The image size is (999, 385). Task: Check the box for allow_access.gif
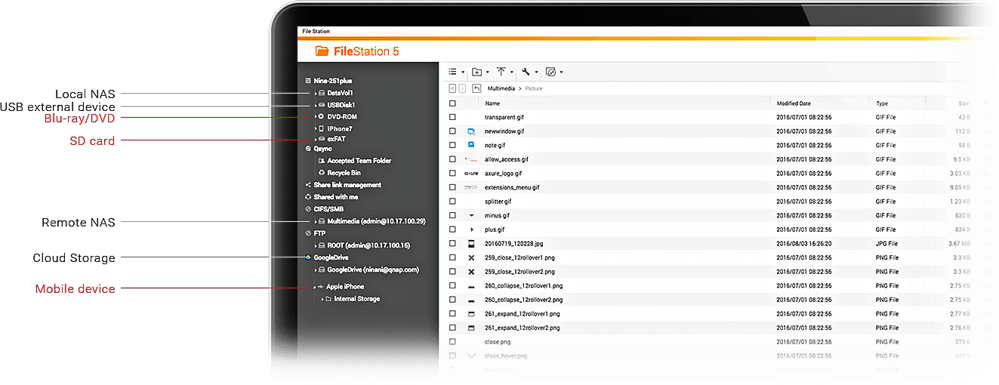(x=452, y=159)
